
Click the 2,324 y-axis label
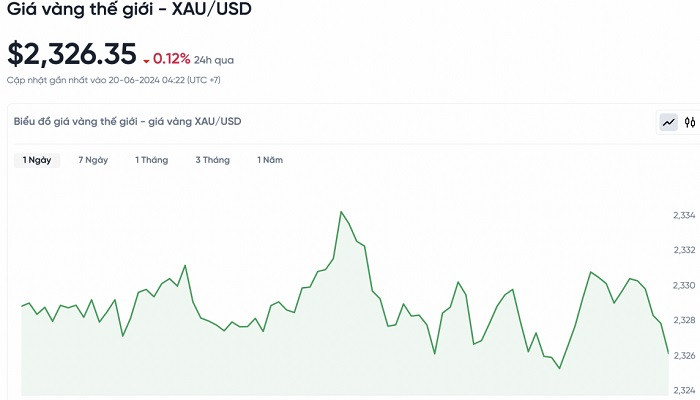click(683, 390)
